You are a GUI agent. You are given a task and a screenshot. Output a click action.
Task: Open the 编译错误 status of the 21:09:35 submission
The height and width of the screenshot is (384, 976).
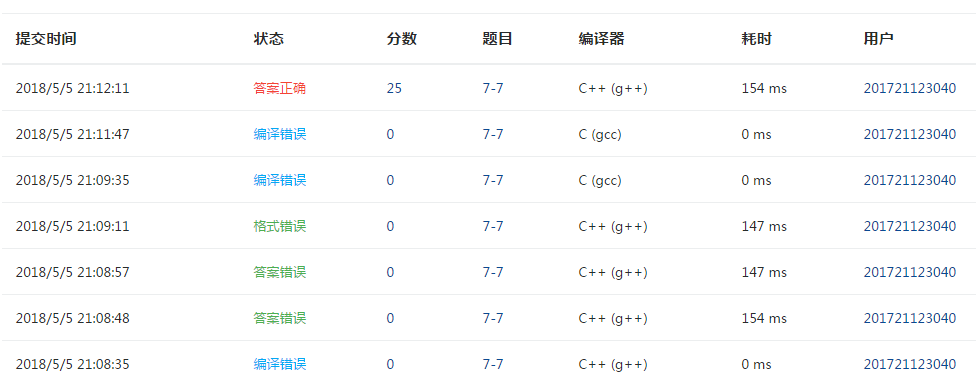coord(279,180)
